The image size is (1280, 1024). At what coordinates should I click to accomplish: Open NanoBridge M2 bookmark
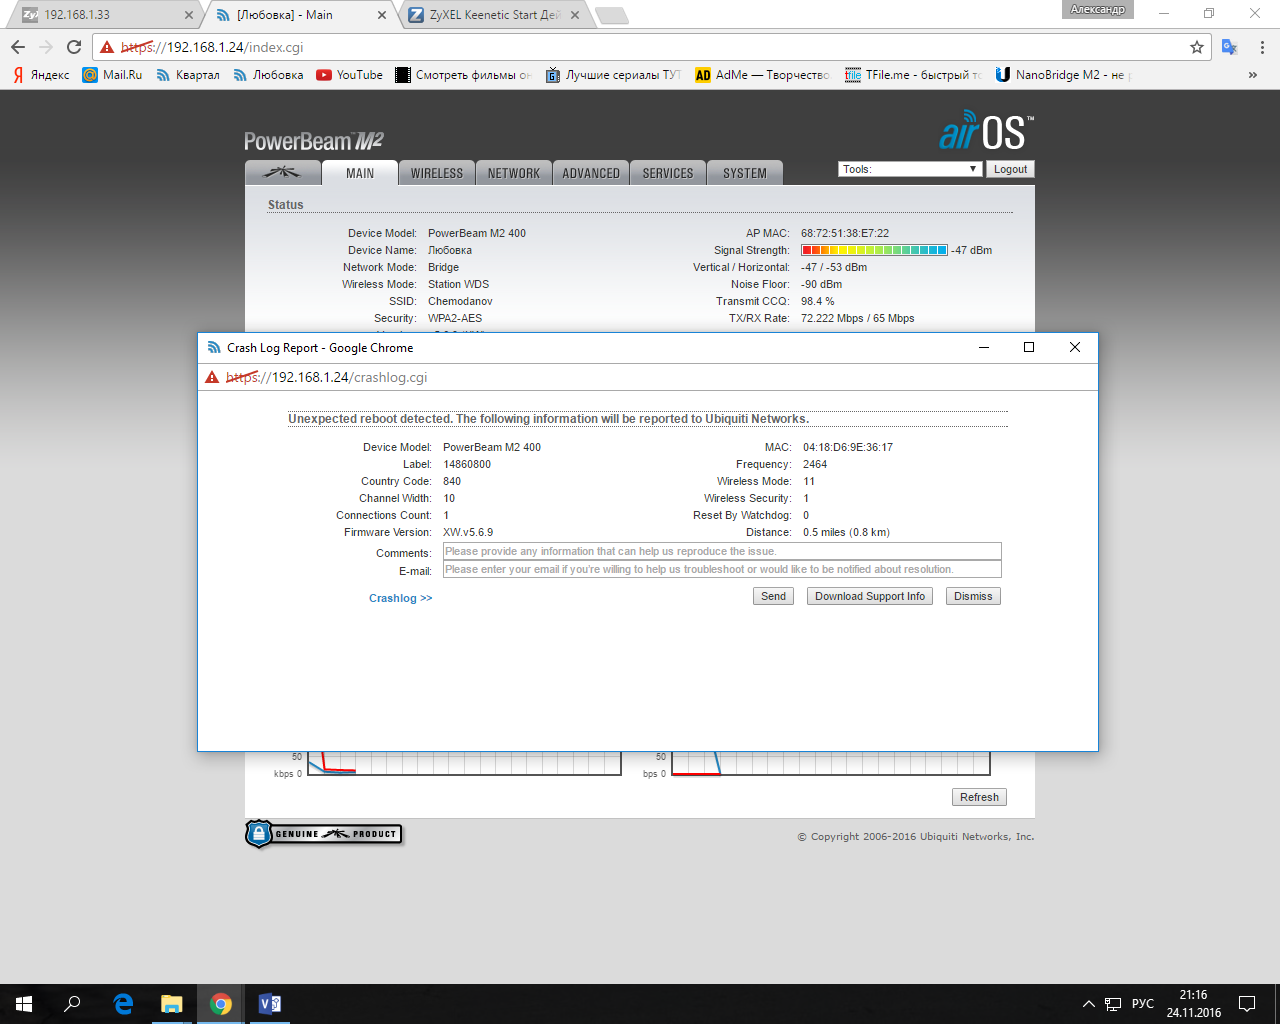click(1063, 75)
